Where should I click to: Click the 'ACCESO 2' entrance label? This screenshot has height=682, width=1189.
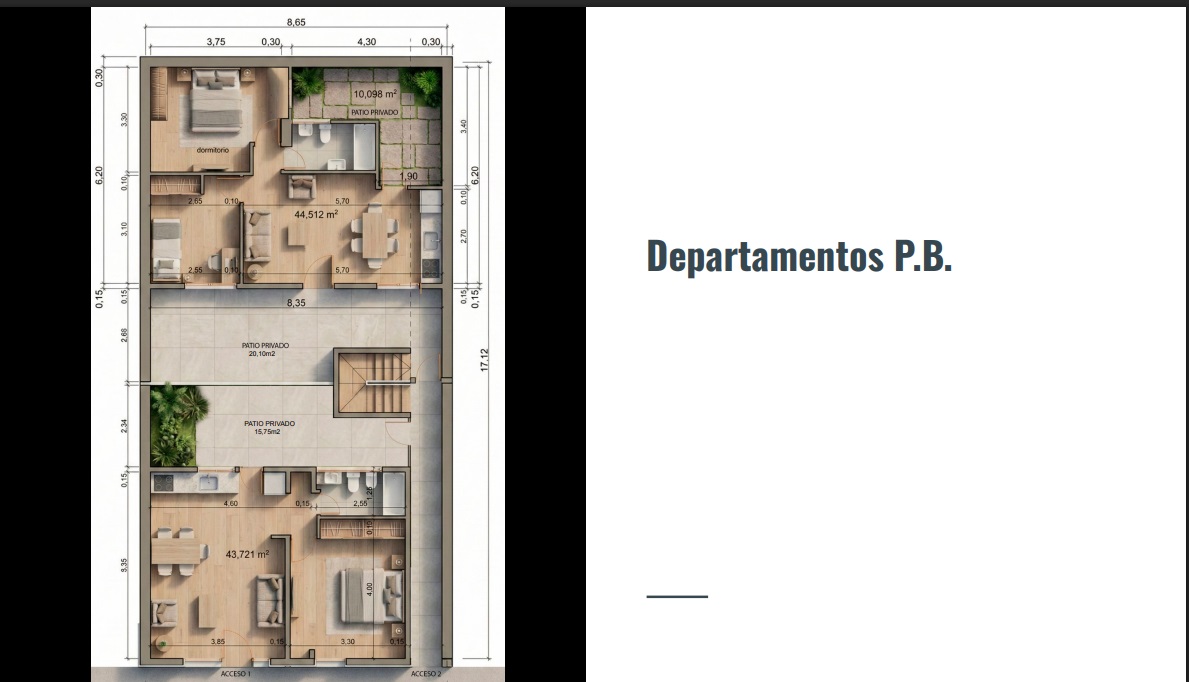[426, 674]
